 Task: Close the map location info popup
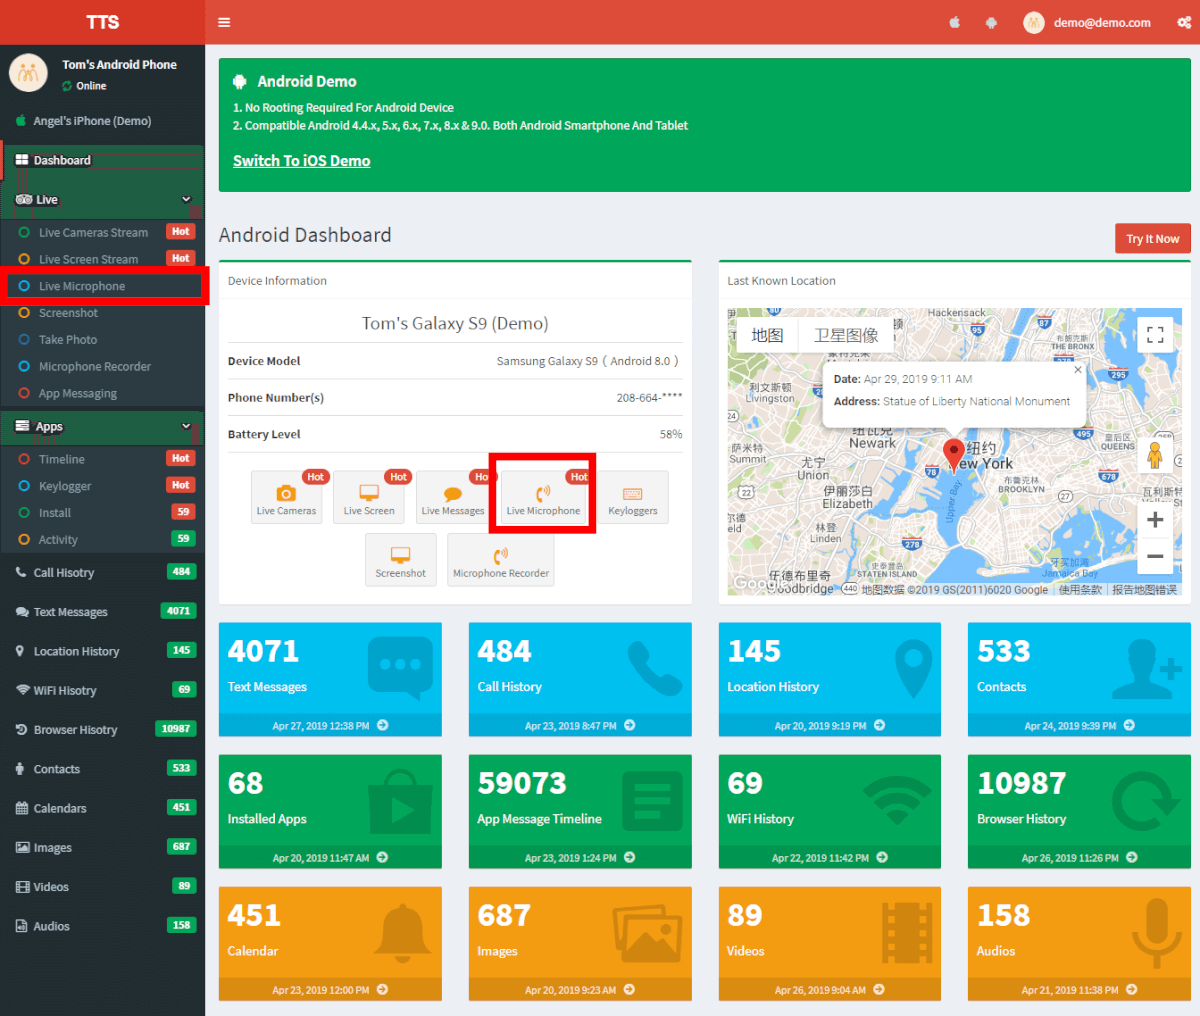[1078, 370]
